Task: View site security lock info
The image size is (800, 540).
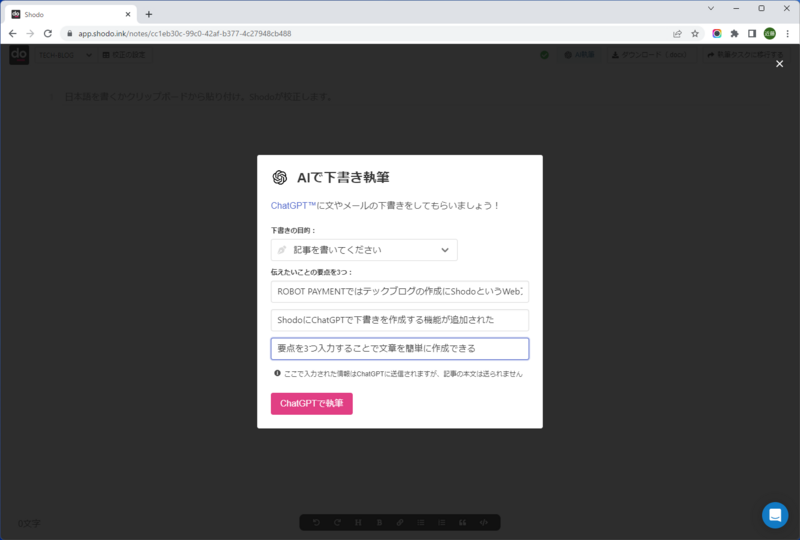Action: click(x=70, y=34)
